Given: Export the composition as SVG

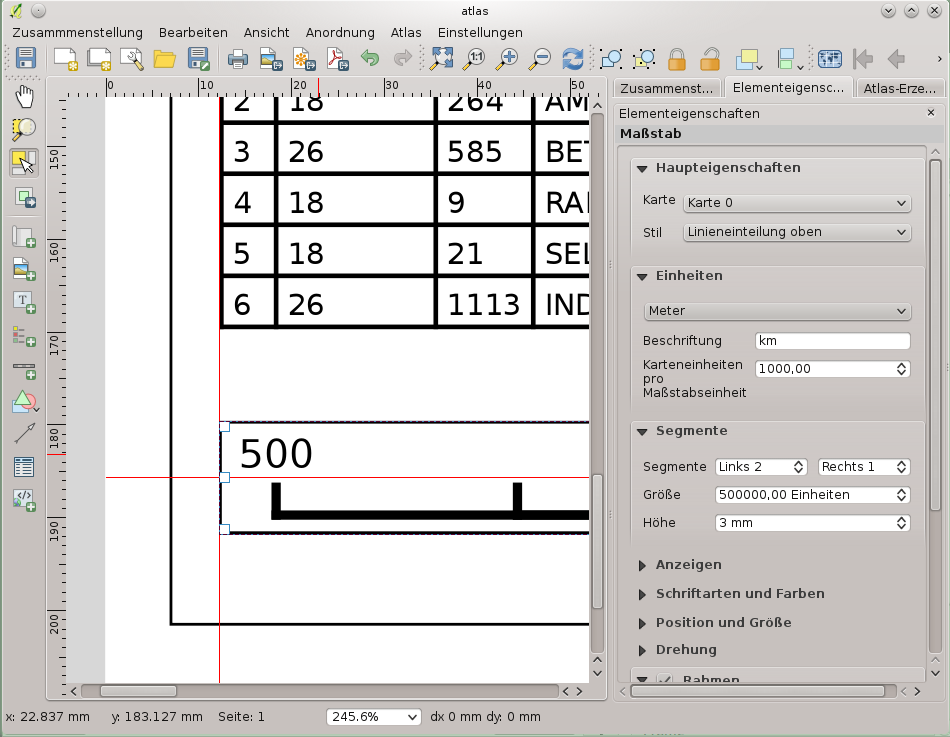Looking at the screenshot, I should (x=304, y=59).
